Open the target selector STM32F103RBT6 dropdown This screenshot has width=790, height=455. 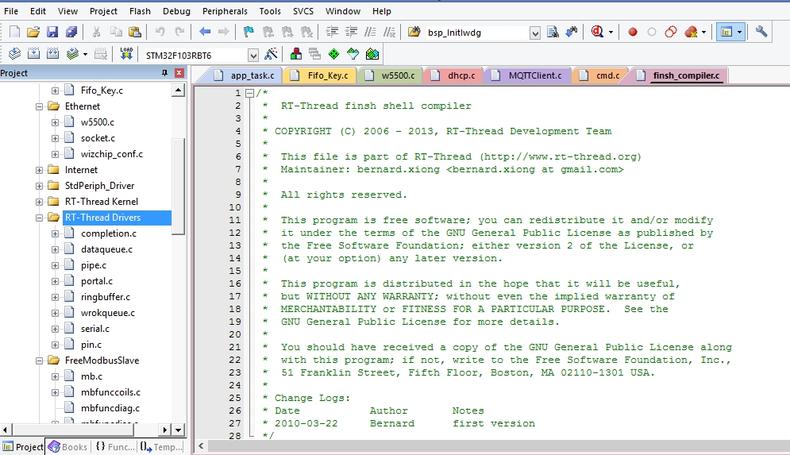(x=253, y=55)
